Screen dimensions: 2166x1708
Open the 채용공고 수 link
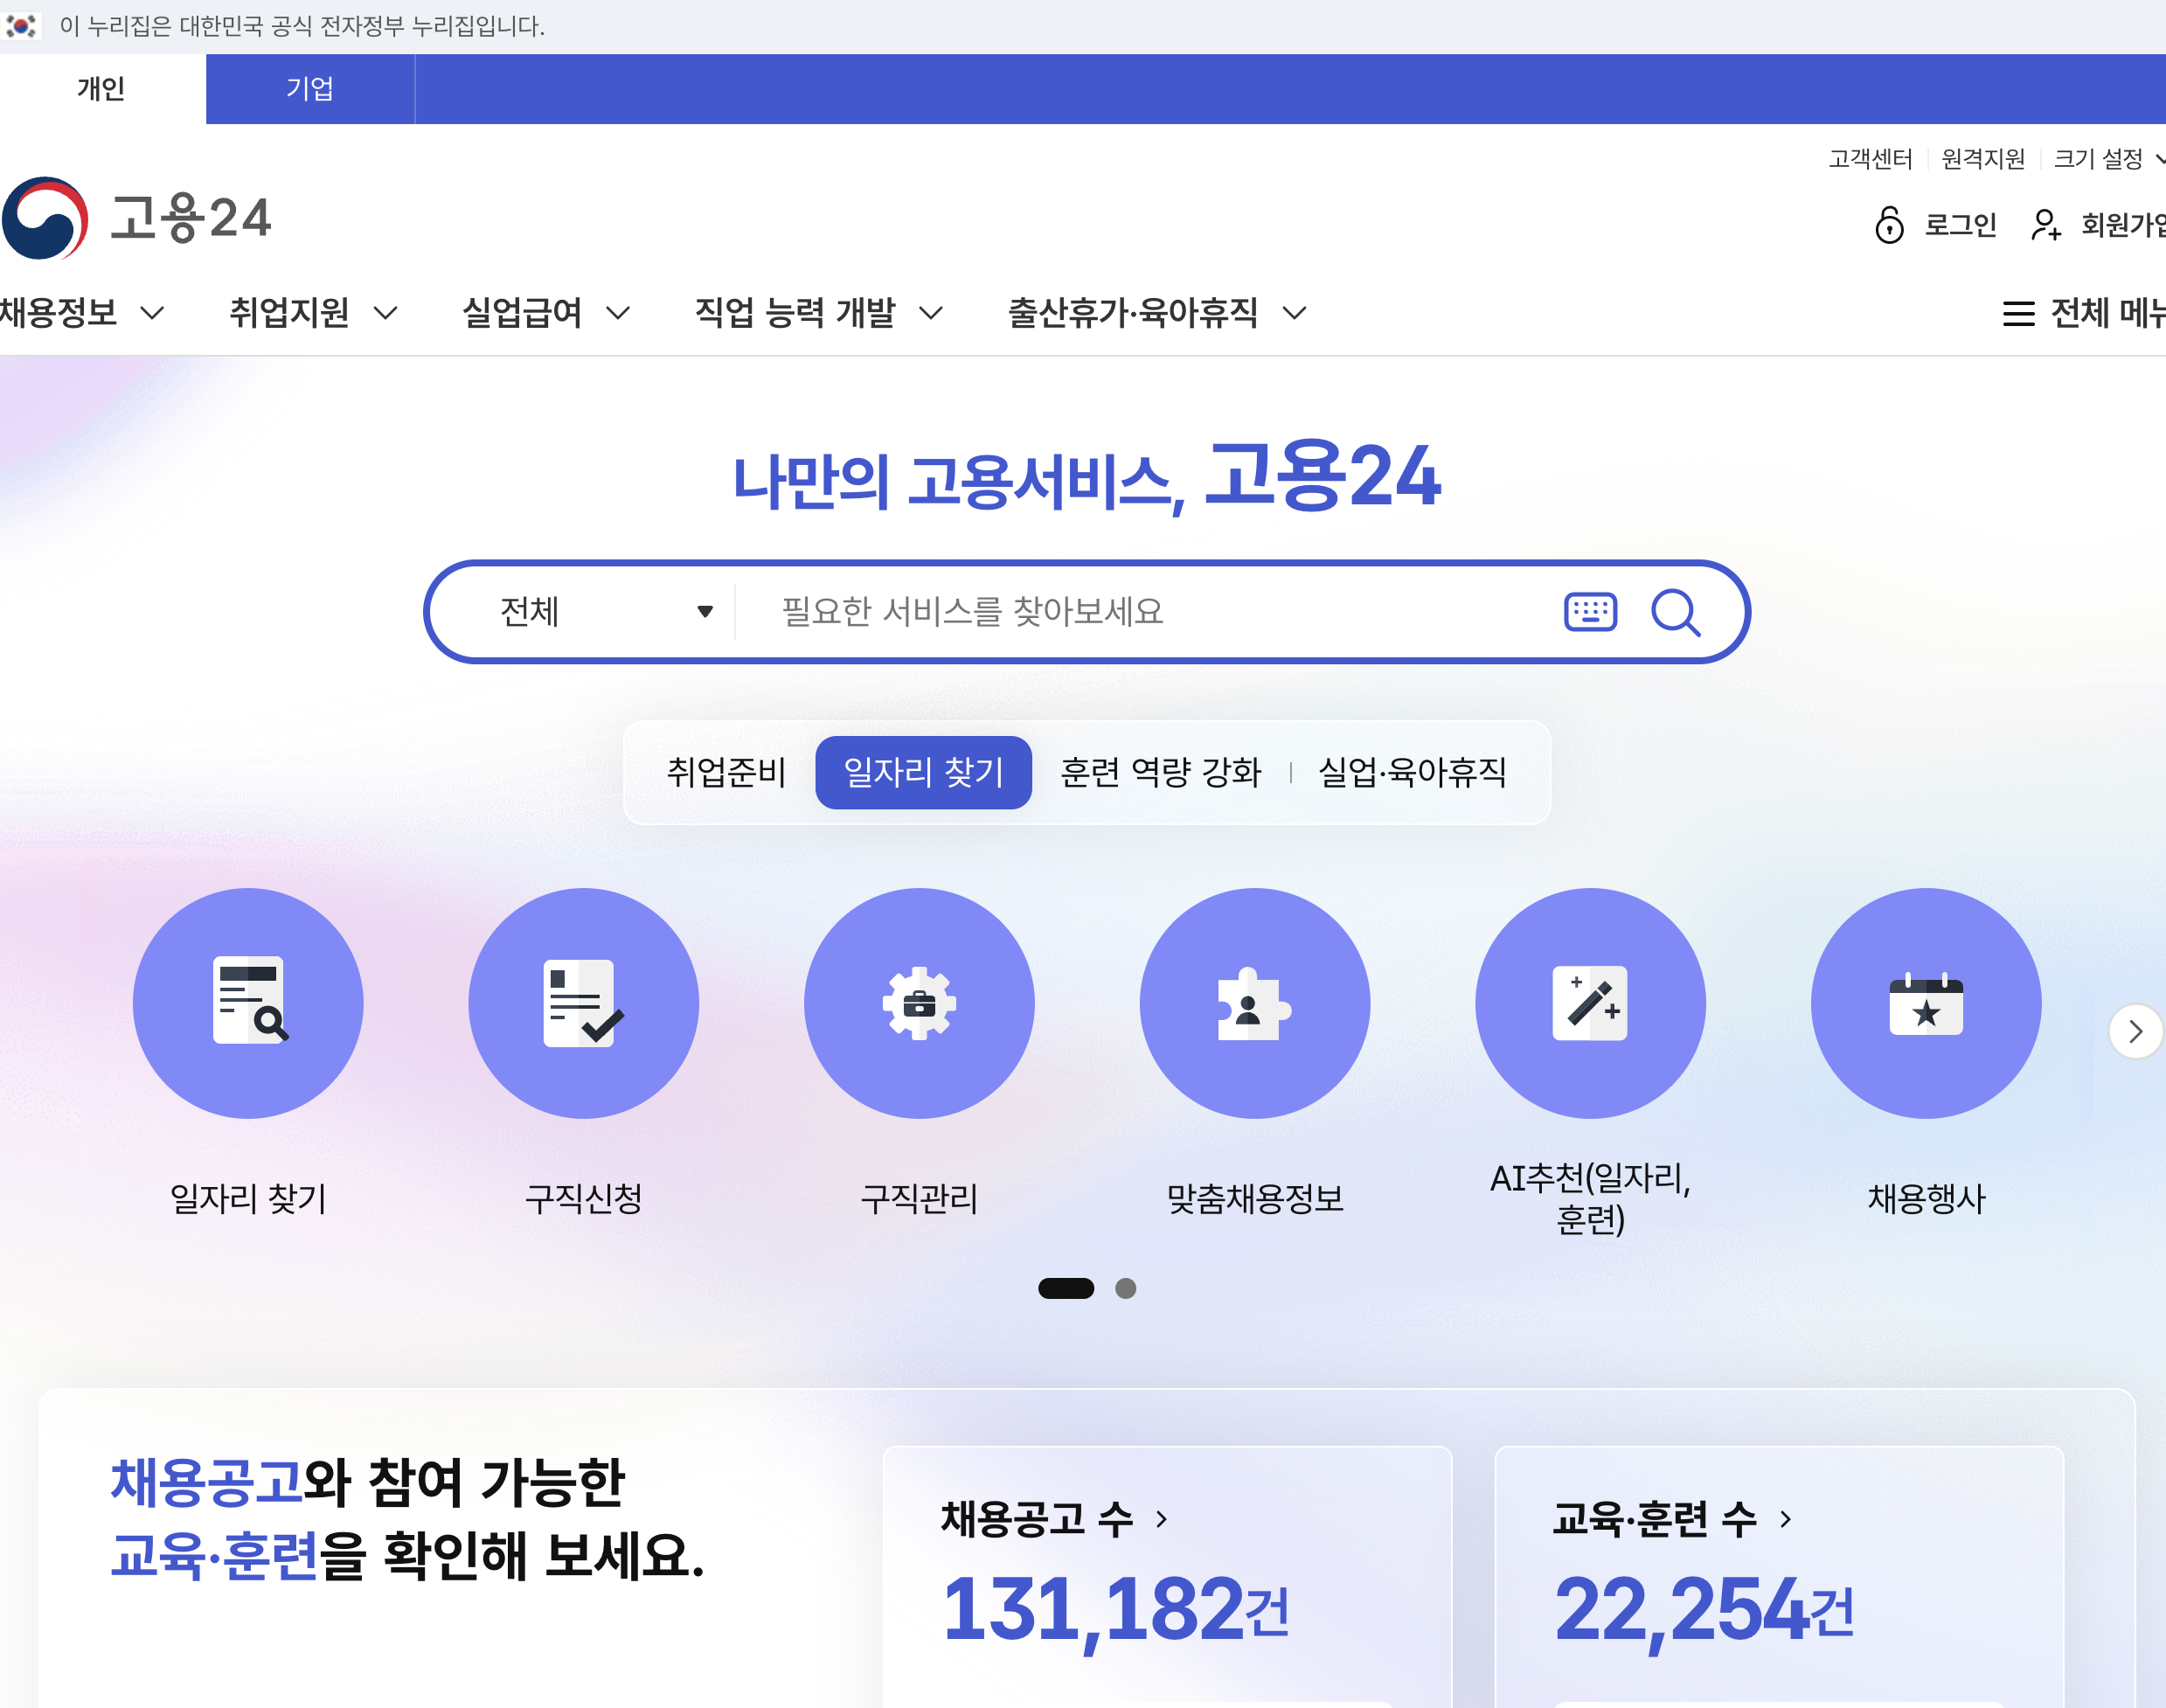tap(1054, 1519)
